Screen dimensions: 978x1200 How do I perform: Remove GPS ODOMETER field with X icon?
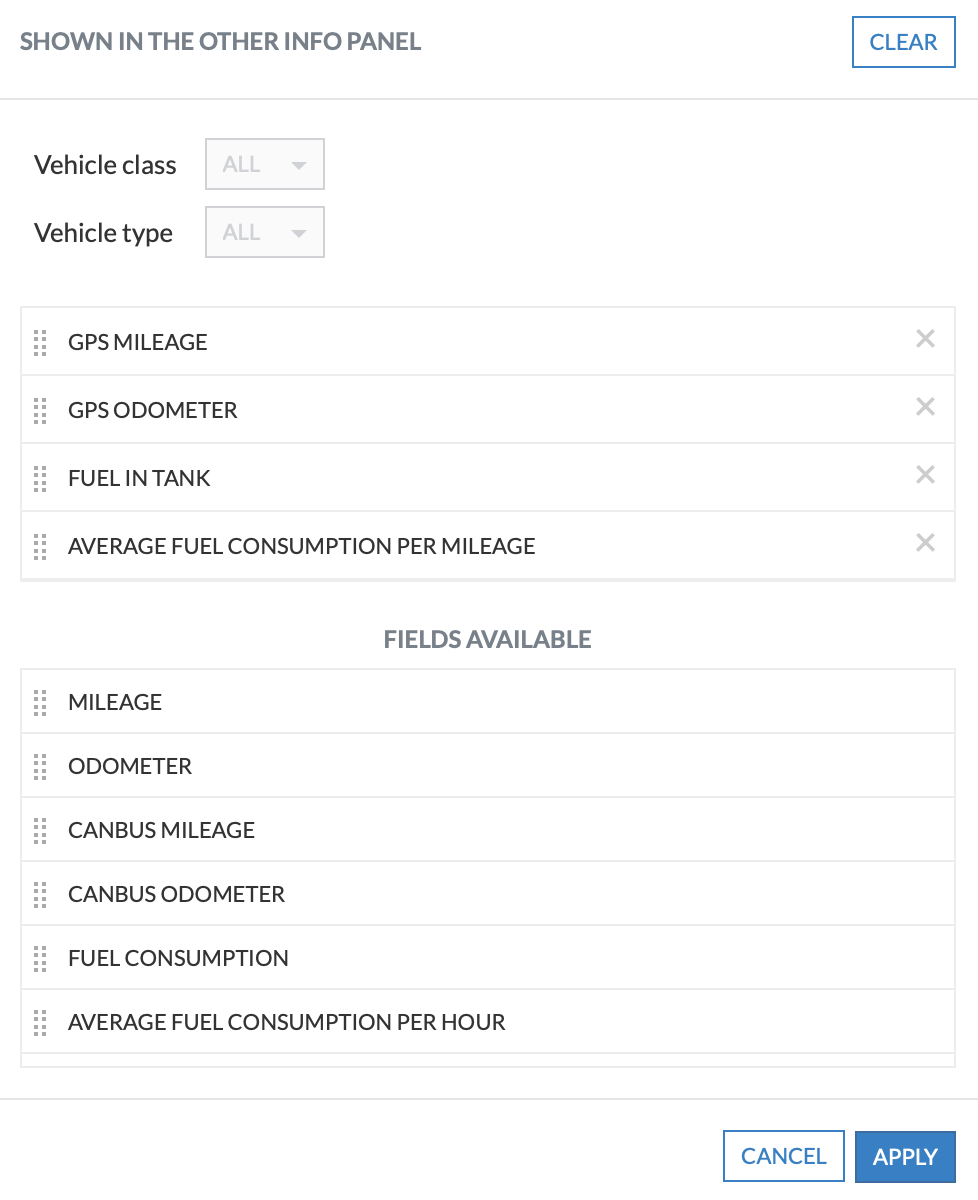coord(925,407)
